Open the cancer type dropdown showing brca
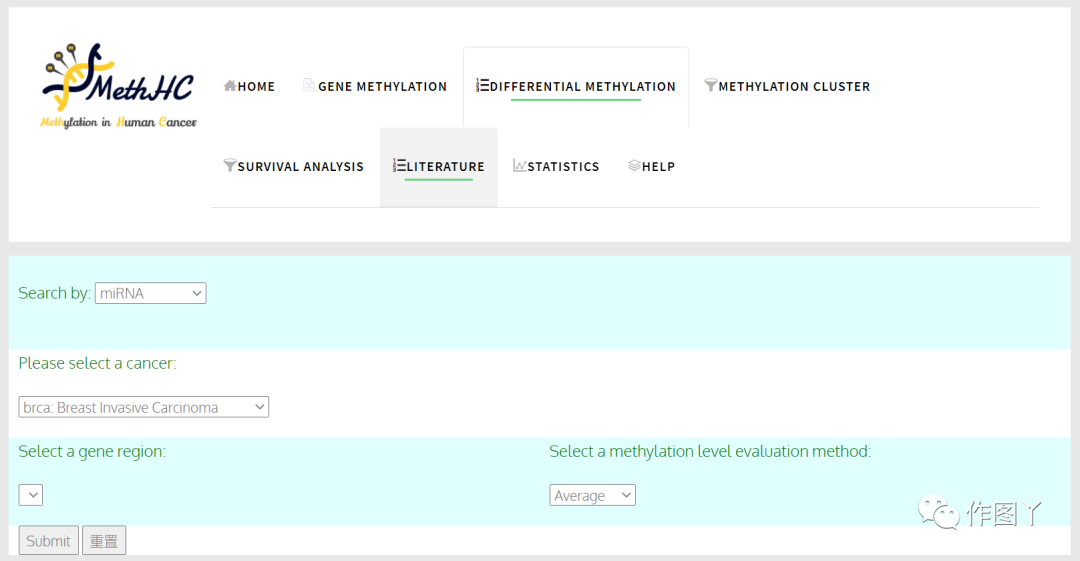The width and height of the screenshot is (1080, 561). [x=144, y=407]
